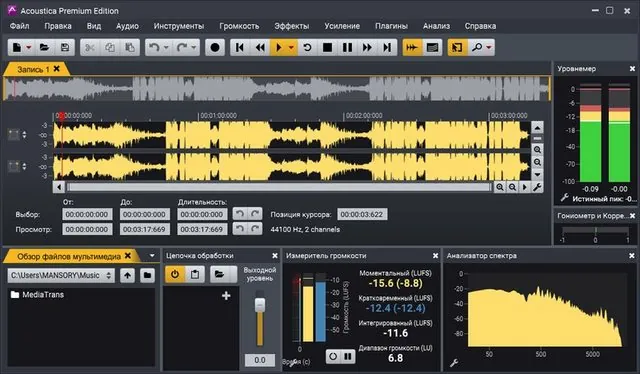Open the Файл menu
Viewport: 640px width, 374px height.
click(x=19, y=26)
